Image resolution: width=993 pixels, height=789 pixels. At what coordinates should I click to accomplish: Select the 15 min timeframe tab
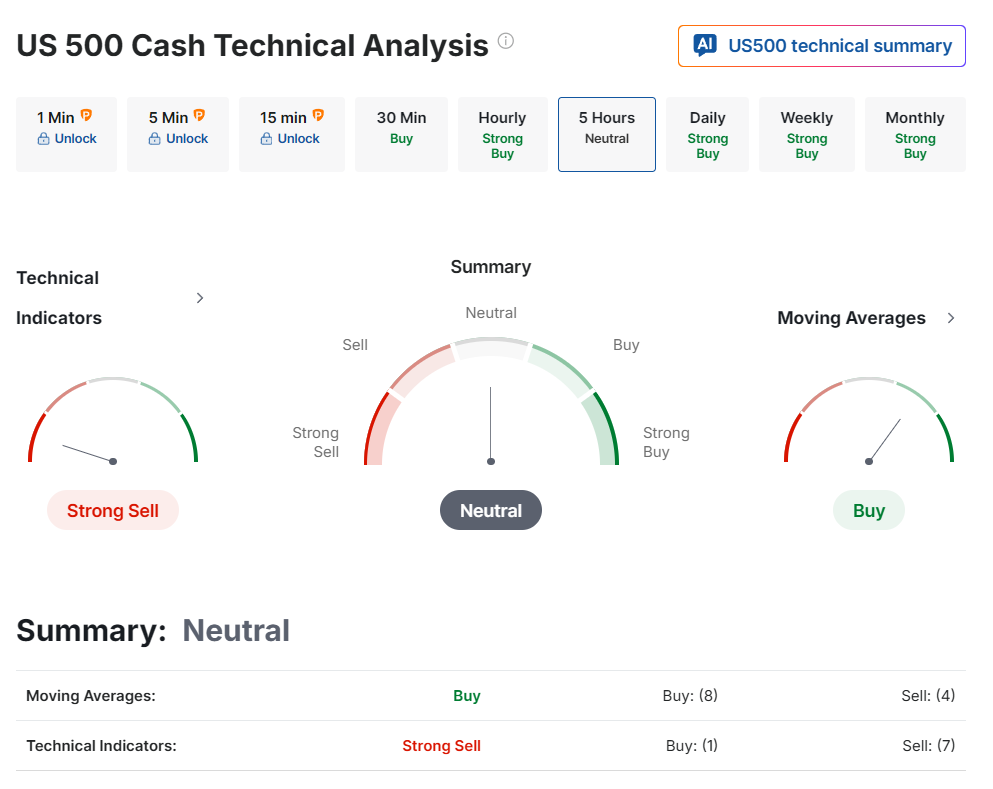pos(292,134)
